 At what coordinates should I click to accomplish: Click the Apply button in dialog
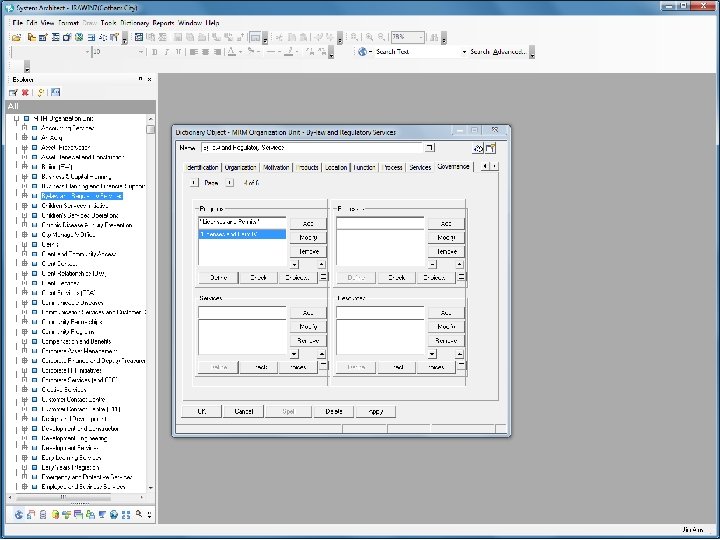click(x=375, y=411)
